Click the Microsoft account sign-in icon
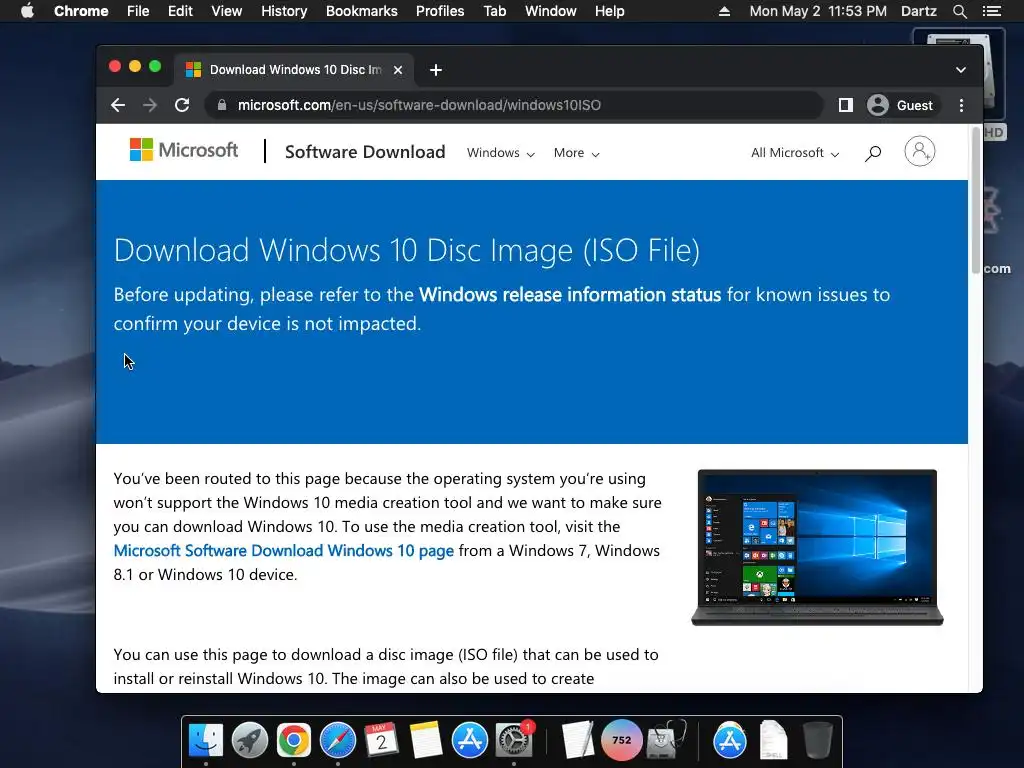This screenshot has height=768, width=1024. (x=920, y=152)
